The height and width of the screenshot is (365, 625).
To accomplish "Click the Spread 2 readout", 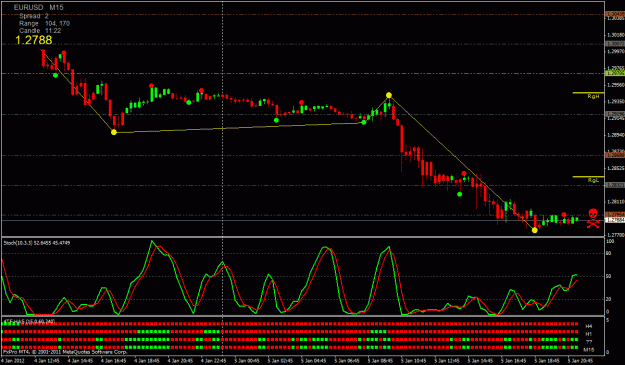I will point(34,16).
